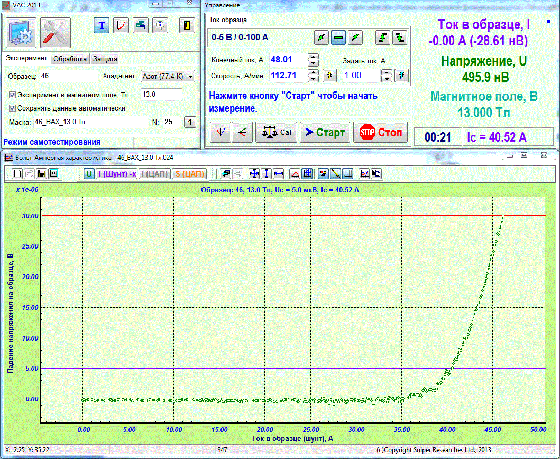Increase final current with up spinner
This screenshot has height=459, width=560.
pos(313,56)
